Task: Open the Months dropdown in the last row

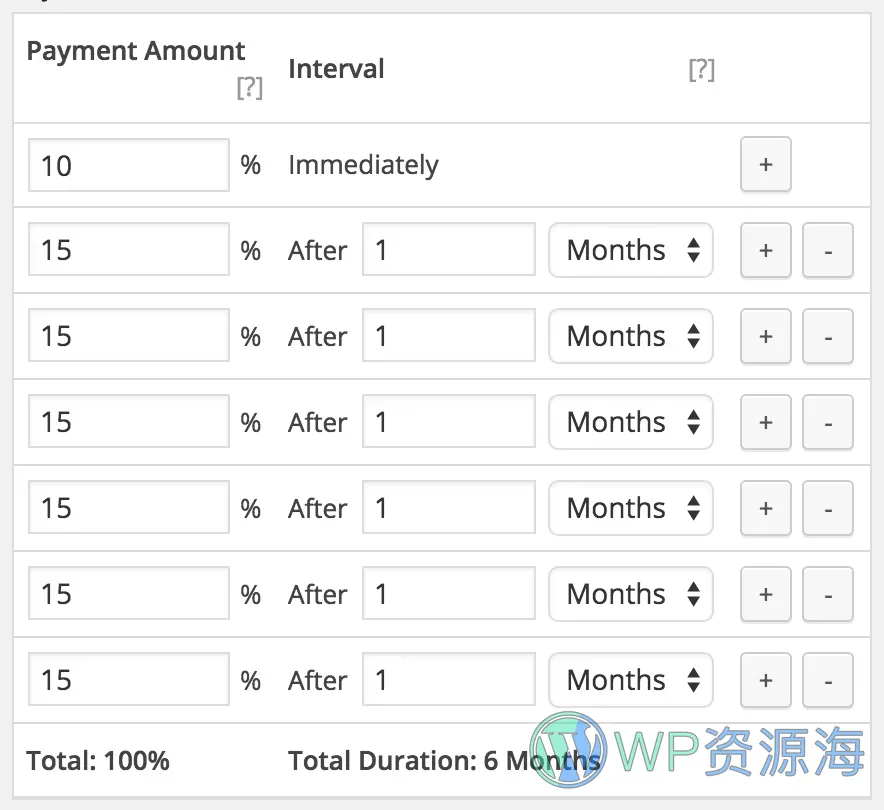Action: point(631,680)
